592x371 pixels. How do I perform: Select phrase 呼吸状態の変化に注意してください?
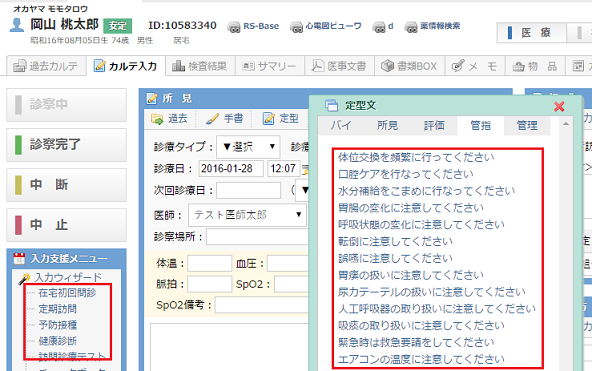pyautogui.click(x=421, y=225)
